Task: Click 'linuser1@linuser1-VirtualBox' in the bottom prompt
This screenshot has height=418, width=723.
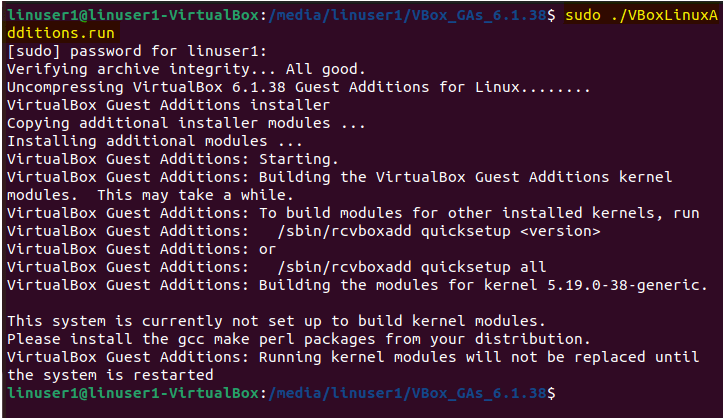Action: [133, 393]
